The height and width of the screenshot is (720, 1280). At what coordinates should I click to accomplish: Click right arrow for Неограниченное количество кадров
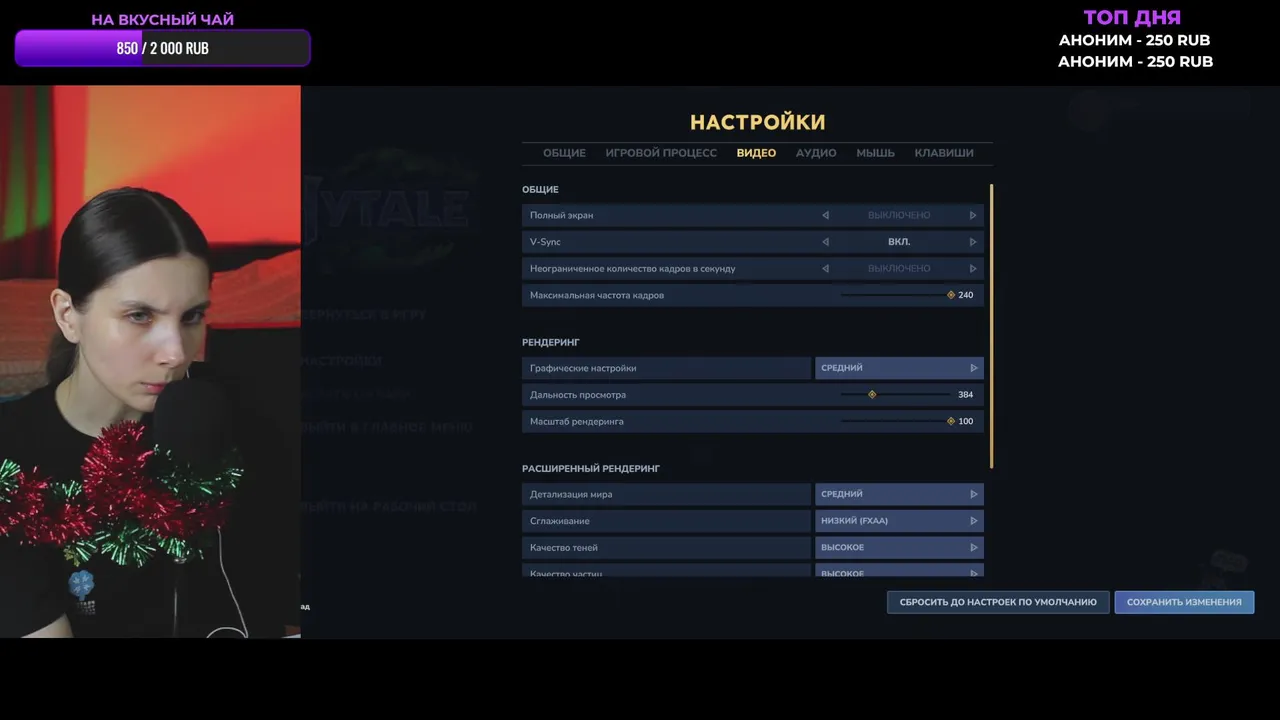(x=973, y=268)
